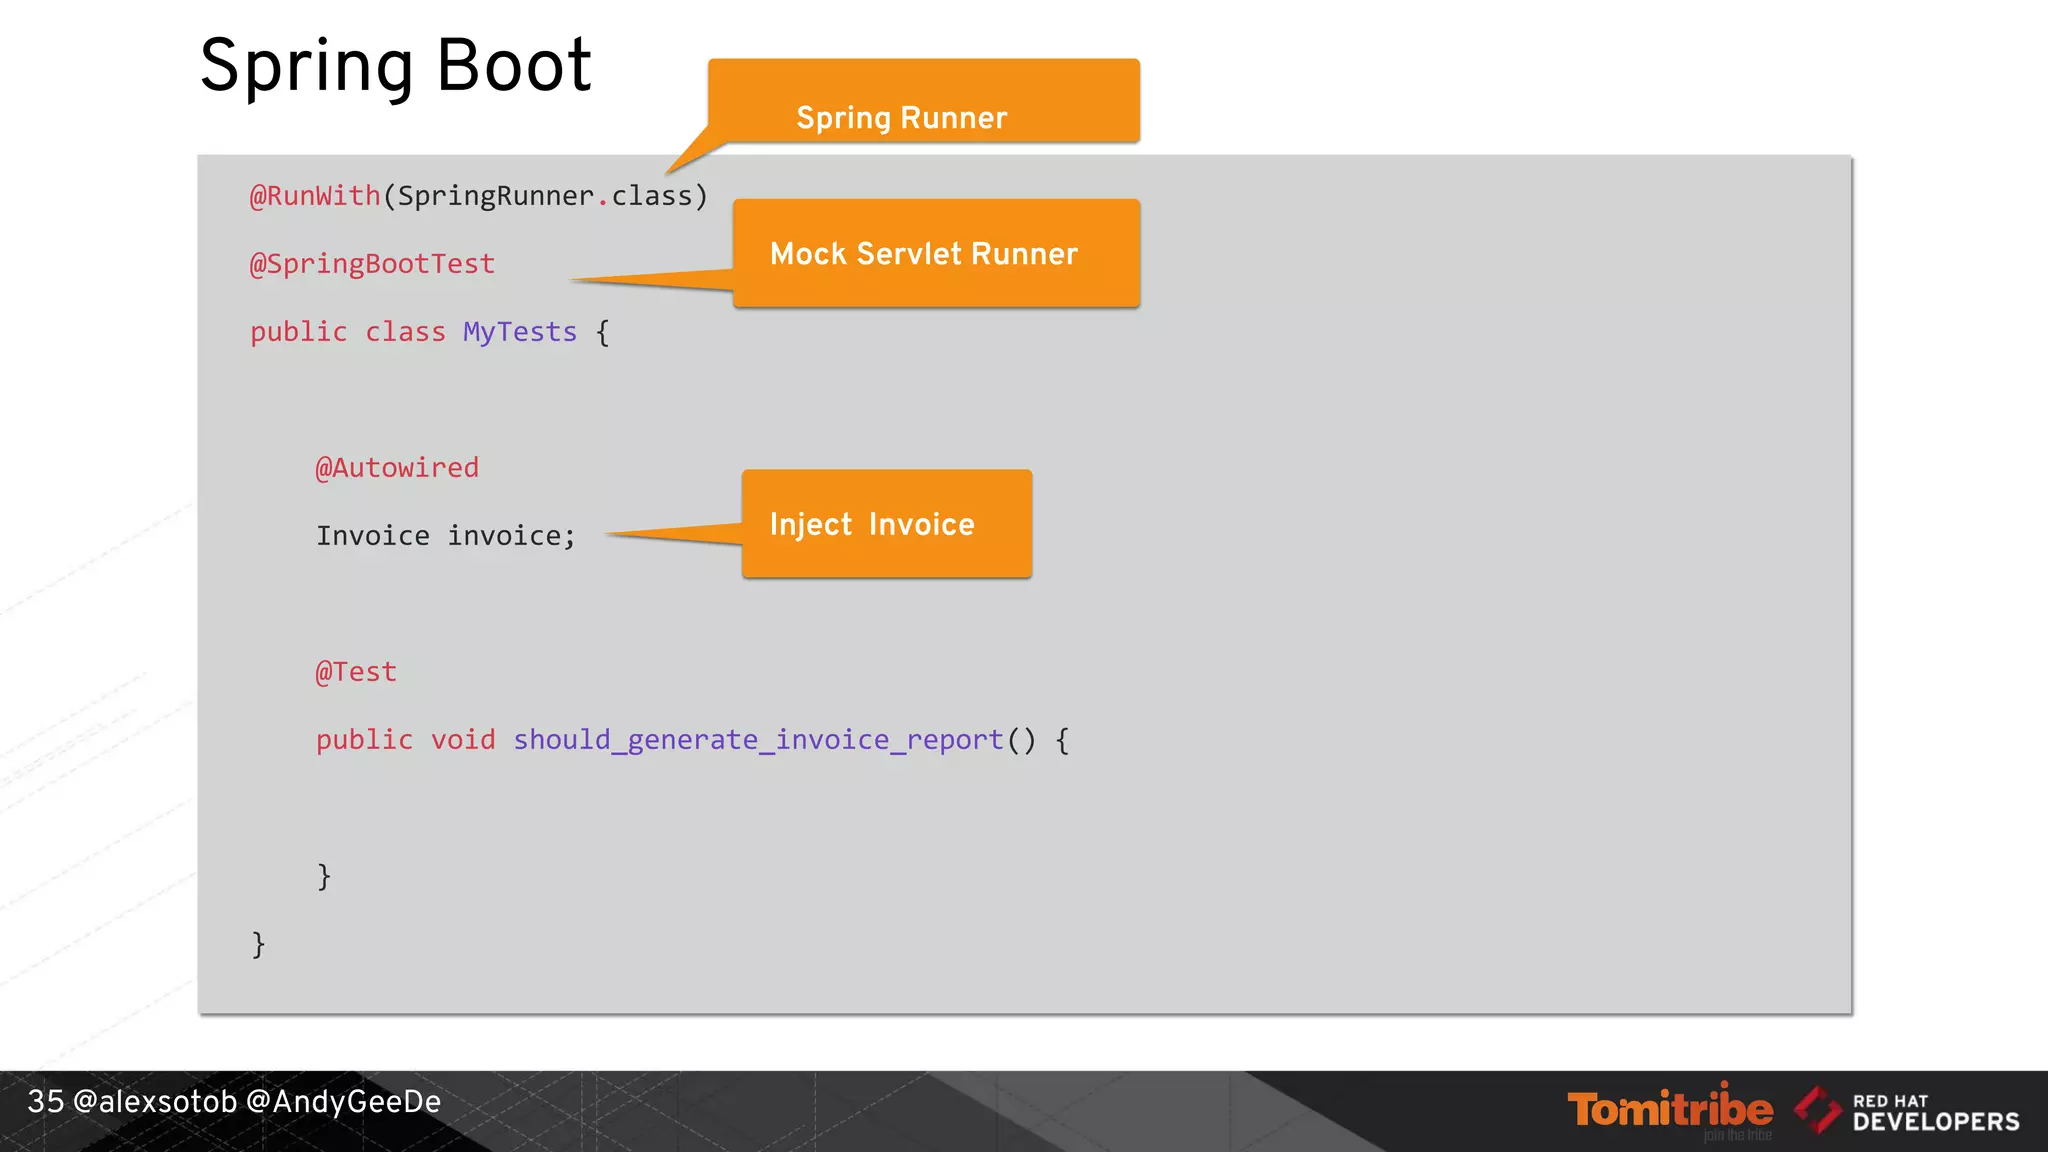This screenshot has height=1152, width=2048.
Task: Click the Inject Invoice callout box
Action: (x=886, y=523)
